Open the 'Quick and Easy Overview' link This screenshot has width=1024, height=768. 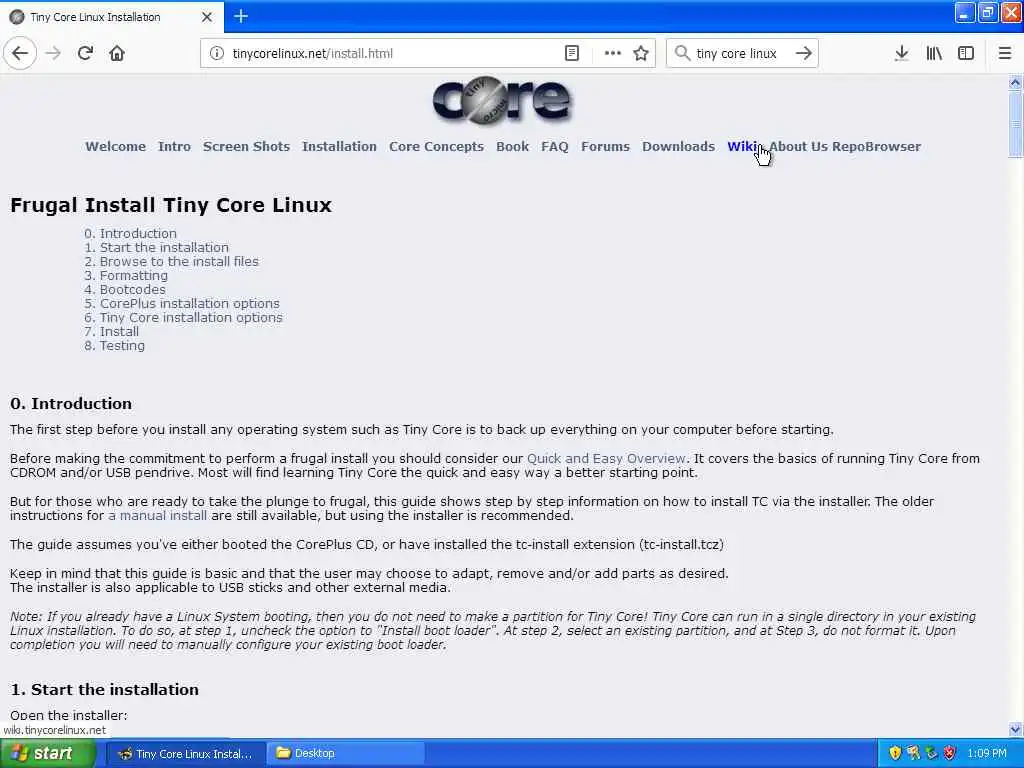(606, 458)
